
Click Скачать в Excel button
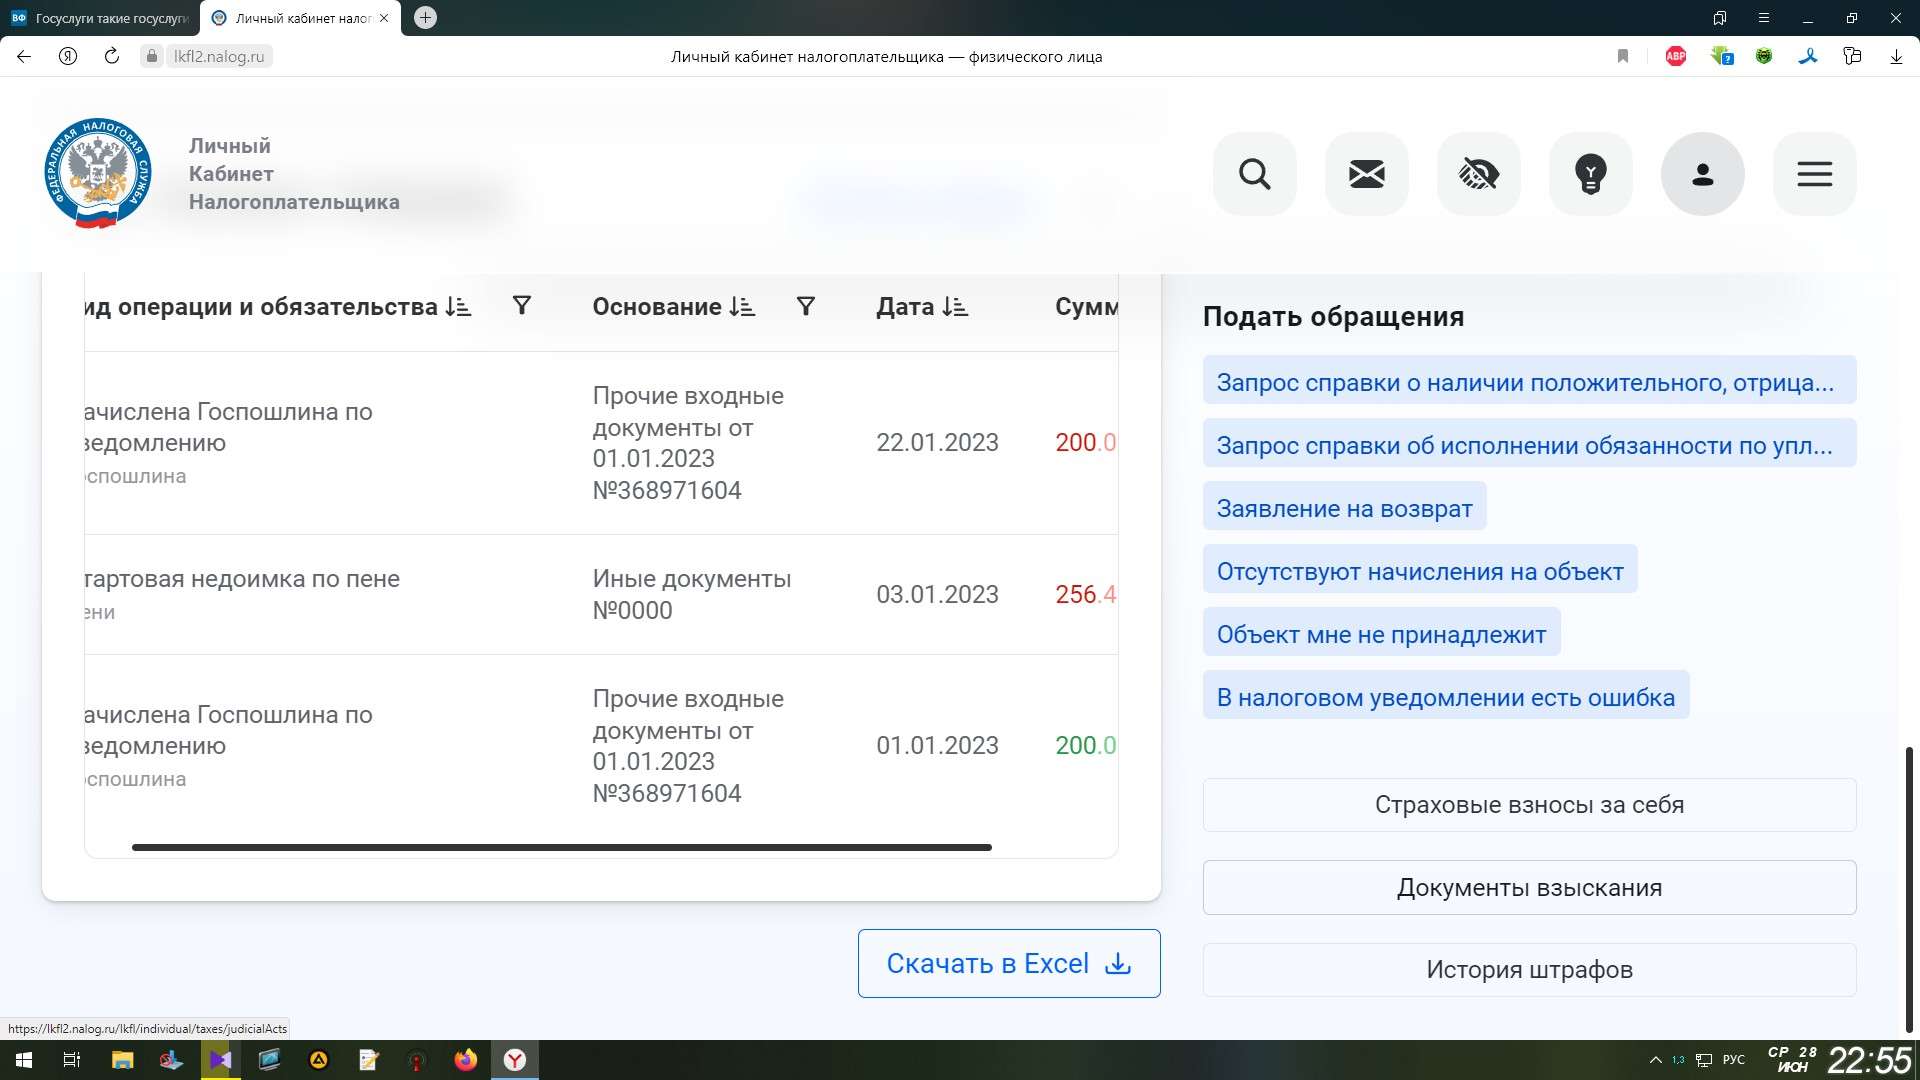(x=1008, y=963)
